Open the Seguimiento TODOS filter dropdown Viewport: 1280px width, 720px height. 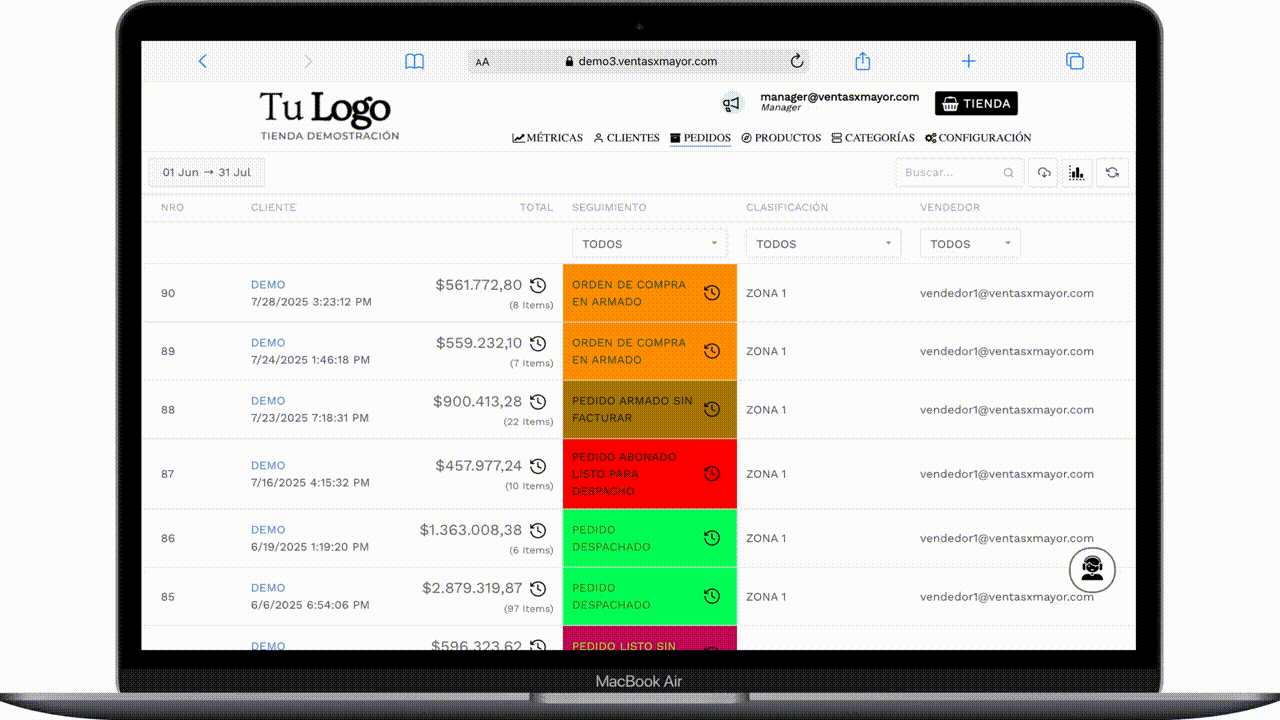[649, 243]
